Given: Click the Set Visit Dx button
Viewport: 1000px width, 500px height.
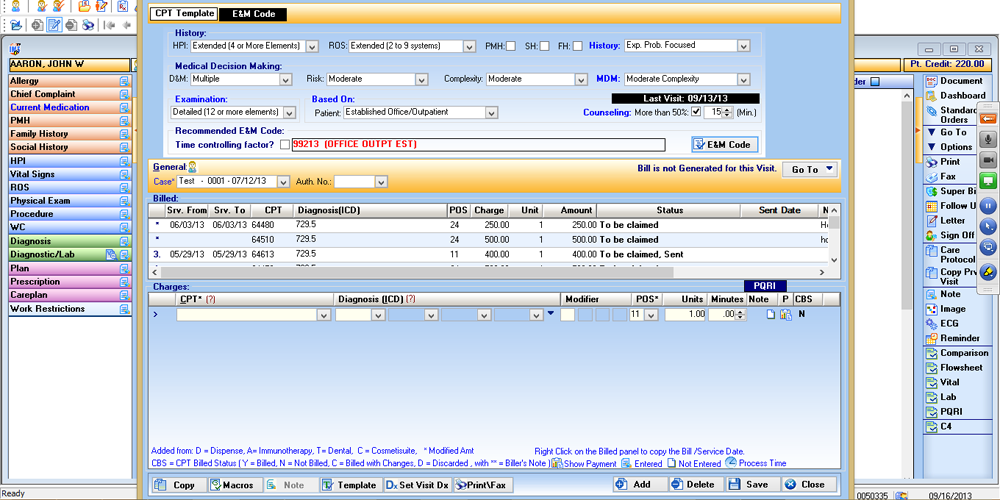Looking at the screenshot, I should coord(418,485).
